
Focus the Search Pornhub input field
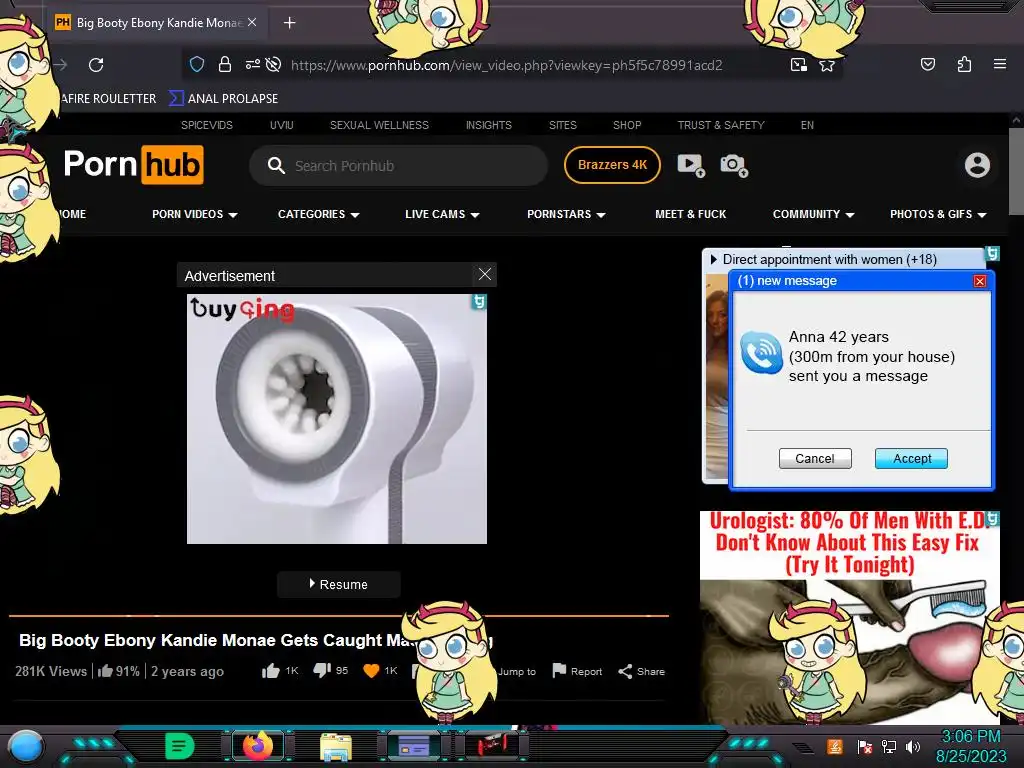coord(398,166)
